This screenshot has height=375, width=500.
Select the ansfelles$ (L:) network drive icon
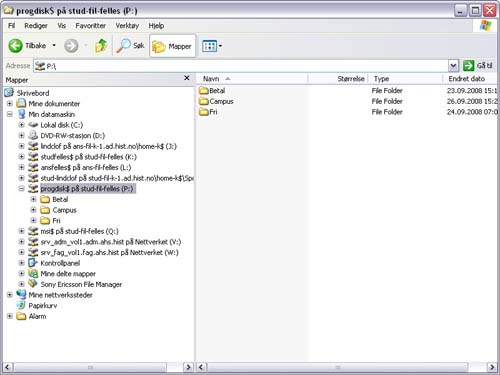click(x=33, y=167)
